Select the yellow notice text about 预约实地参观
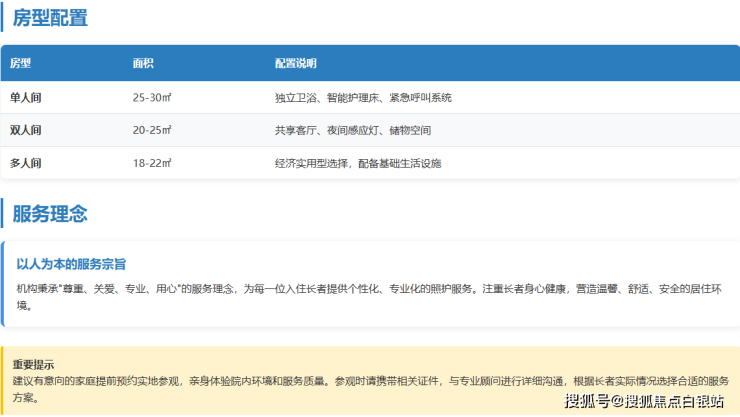Image resolution: width=740 pixels, height=417 pixels. (368, 388)
